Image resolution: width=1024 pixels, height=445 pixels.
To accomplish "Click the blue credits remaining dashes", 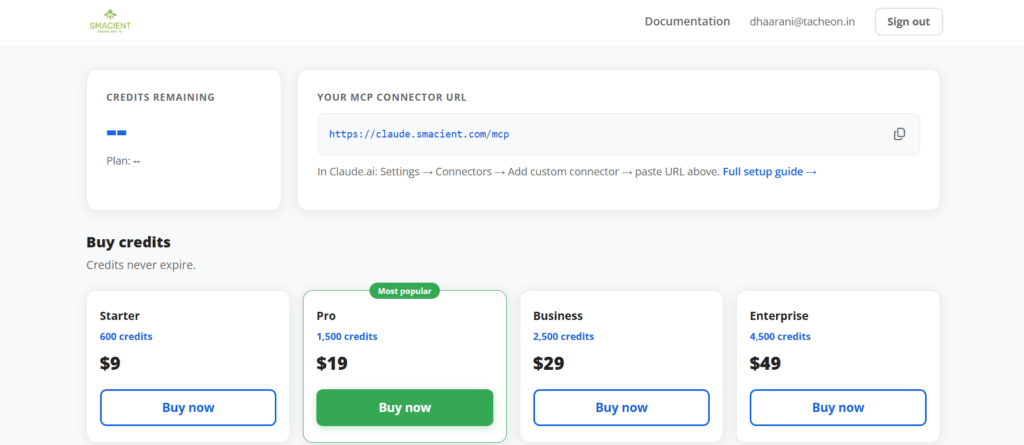I will (x=117, y=132).
